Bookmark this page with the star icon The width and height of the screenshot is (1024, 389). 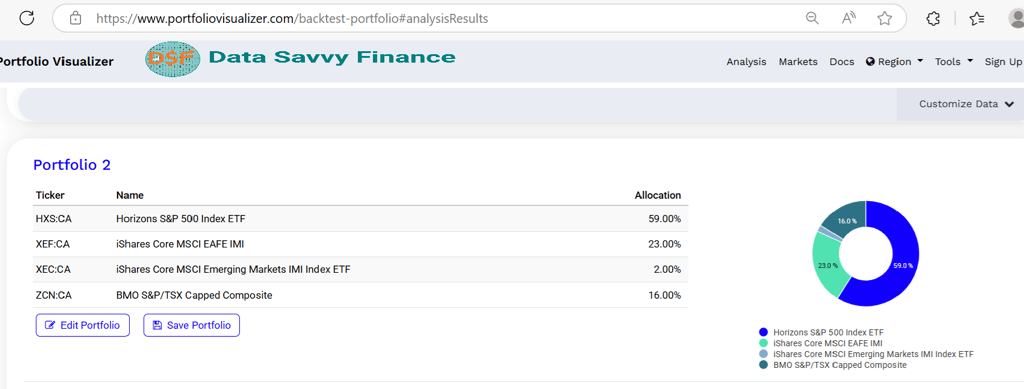(x=885, y=18)
